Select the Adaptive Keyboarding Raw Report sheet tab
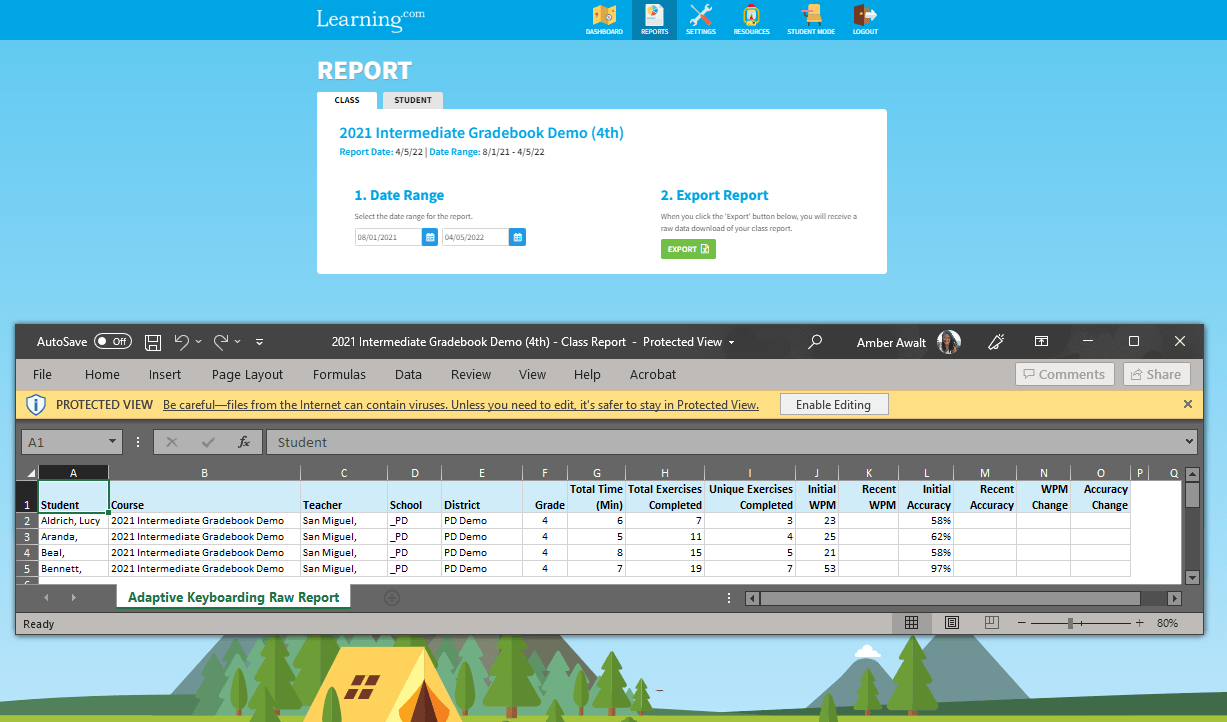The image size is (1227, 722). pos(233,594)
